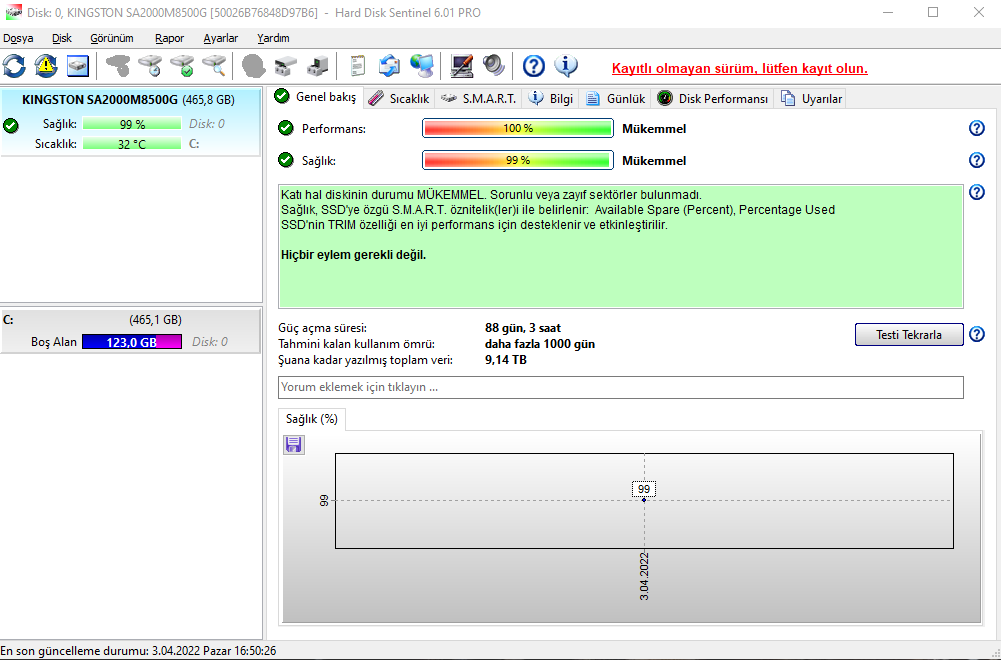Click the blue question mark toolbar icon
The width and height of the screenshot is (1001, 660).
pyautogui.click(x=534, y=66)
